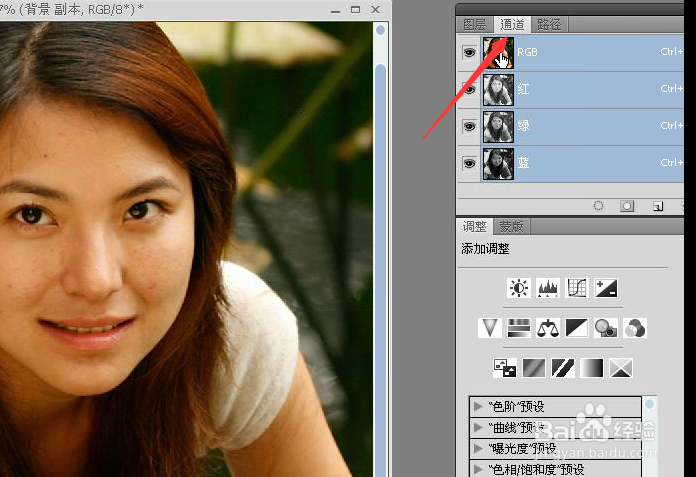
Task: Add a Selective Color adjustment
Action: (x=621, y=368)
